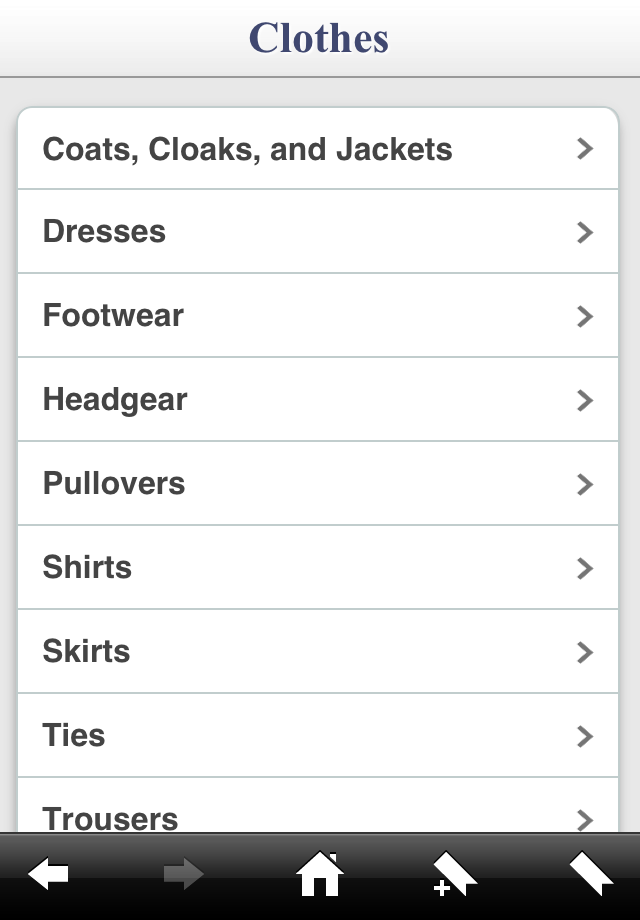Screen dimensions: 640x920
Task: Expand chevron next to Coats, Cloaks, and Jackets
Action: [x=585, y=148]
